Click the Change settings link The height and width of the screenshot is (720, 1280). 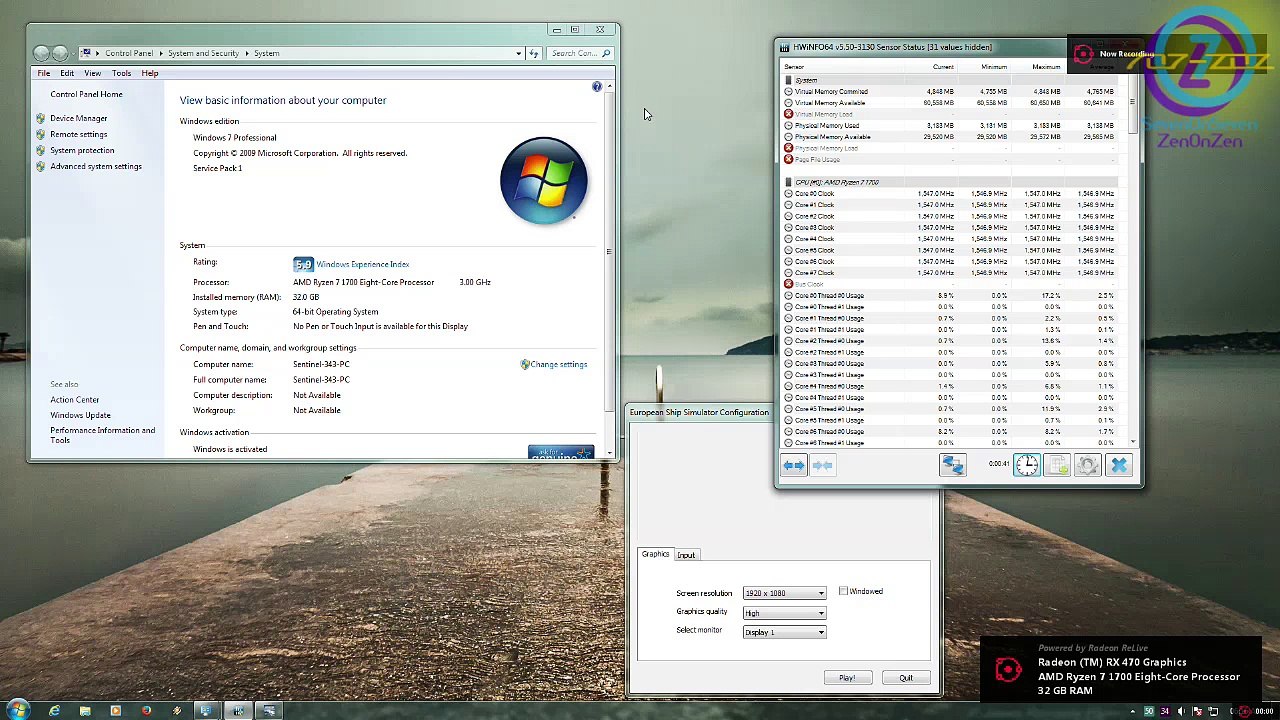click(558, 365)
